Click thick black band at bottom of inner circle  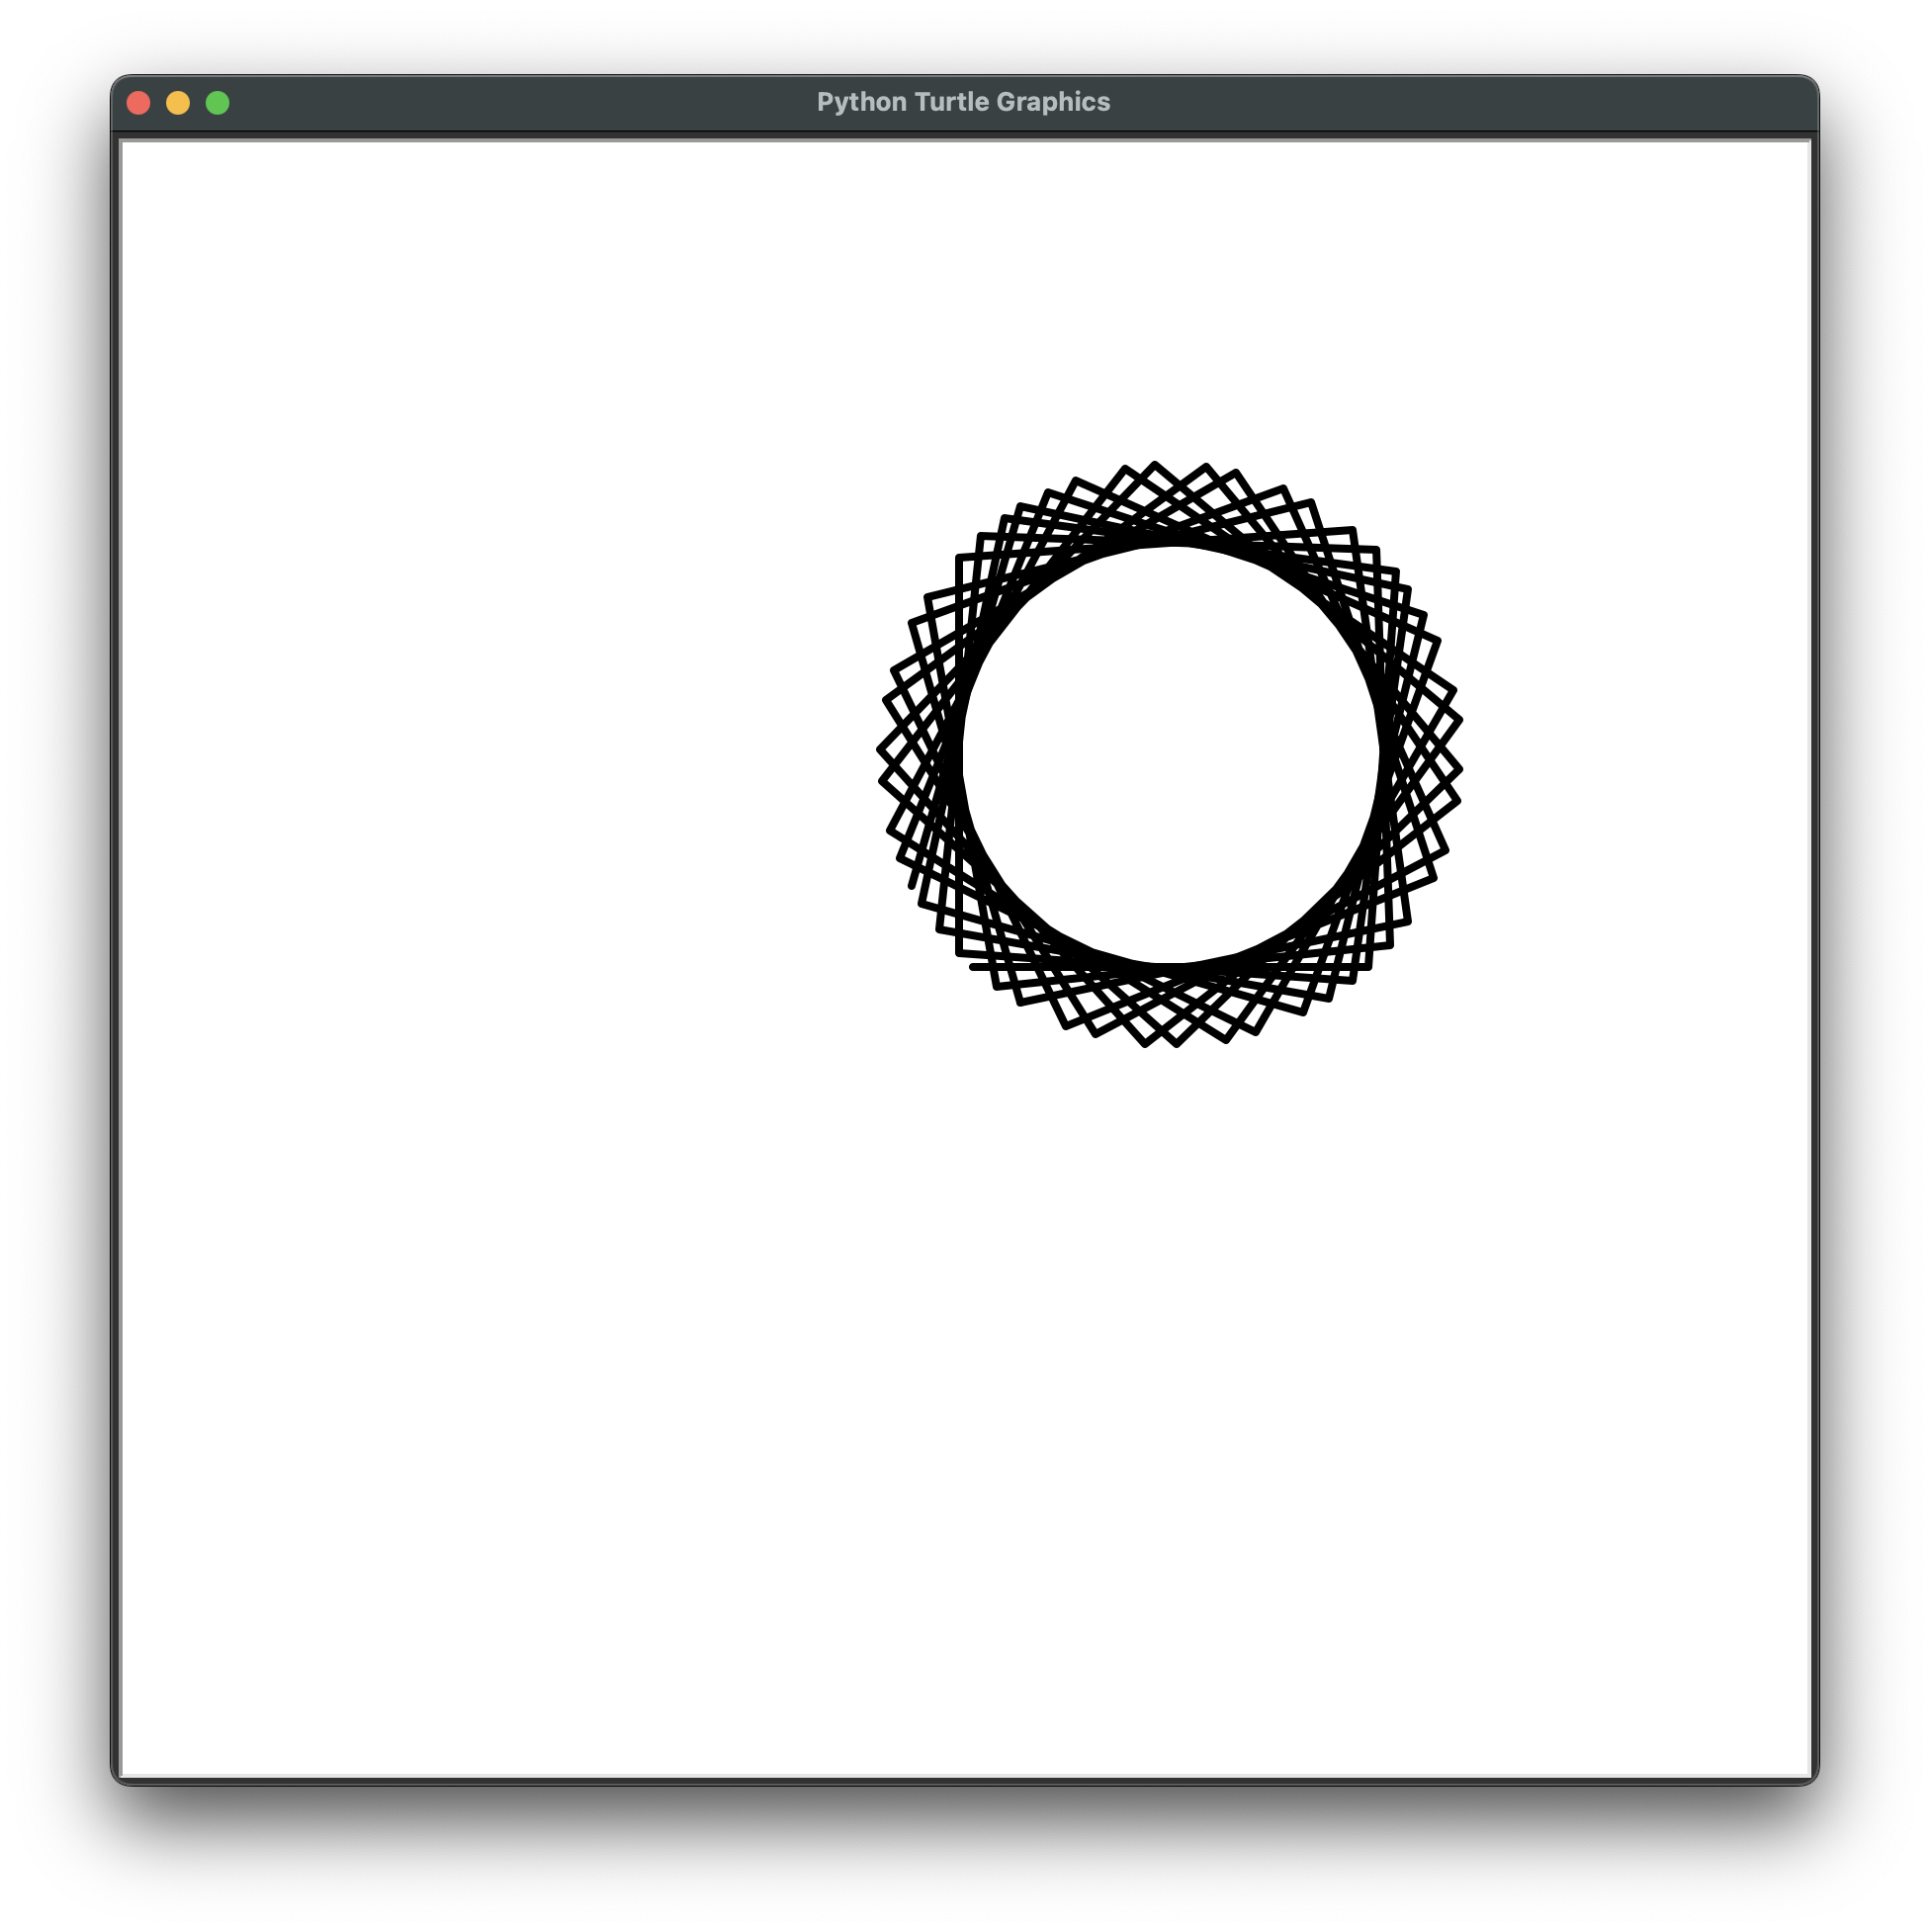(x=1170, y=968)
